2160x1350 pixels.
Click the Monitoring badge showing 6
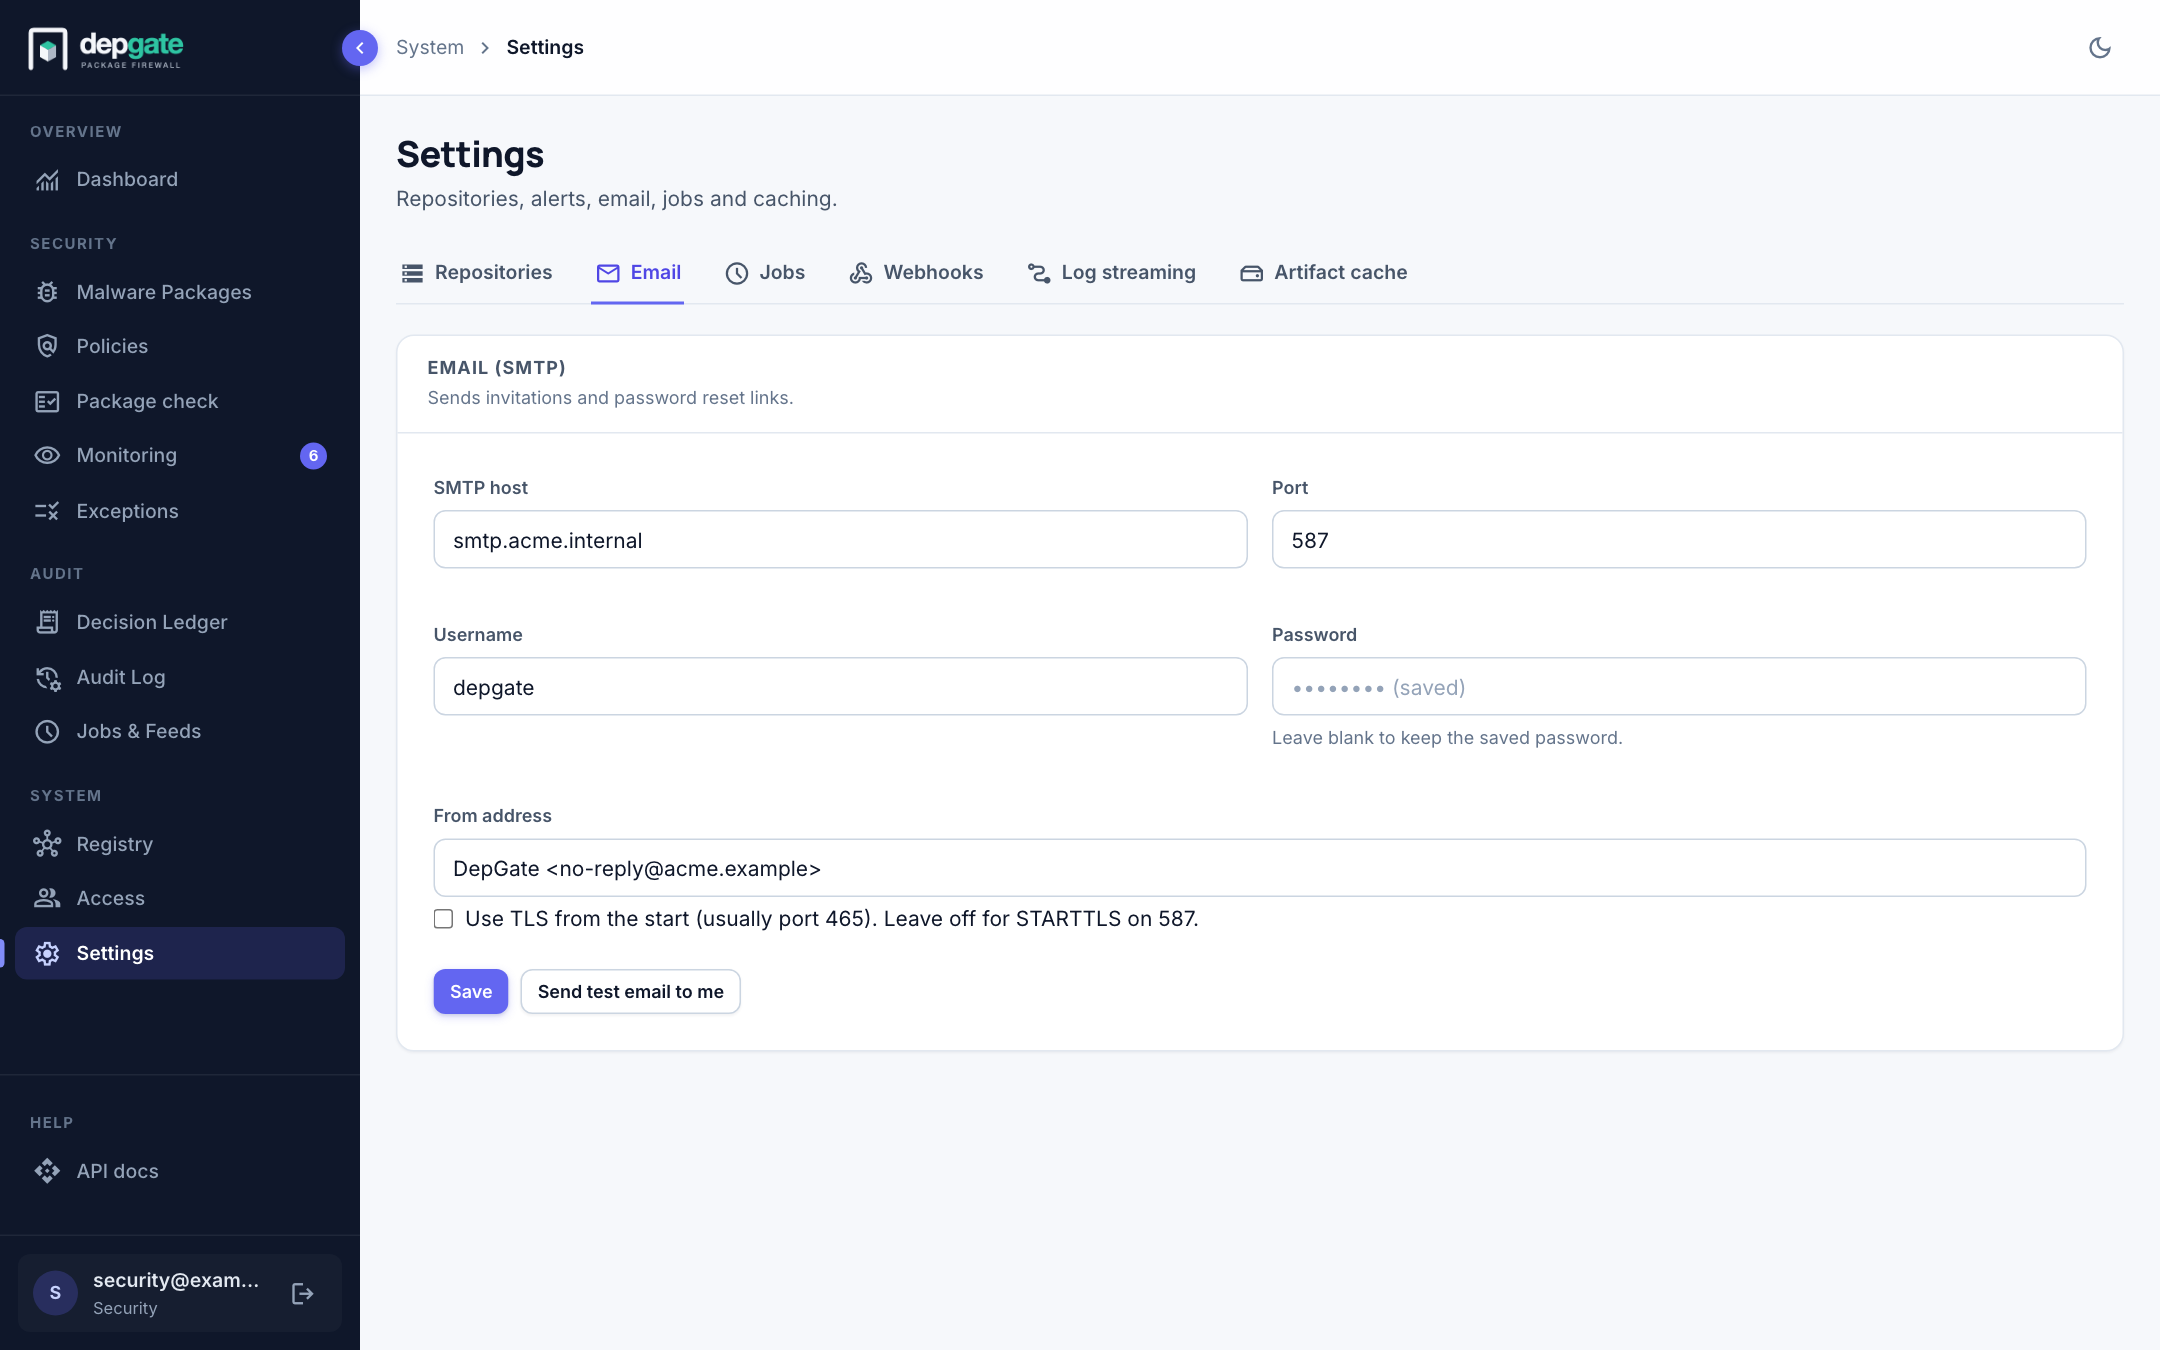click(313, 456)
